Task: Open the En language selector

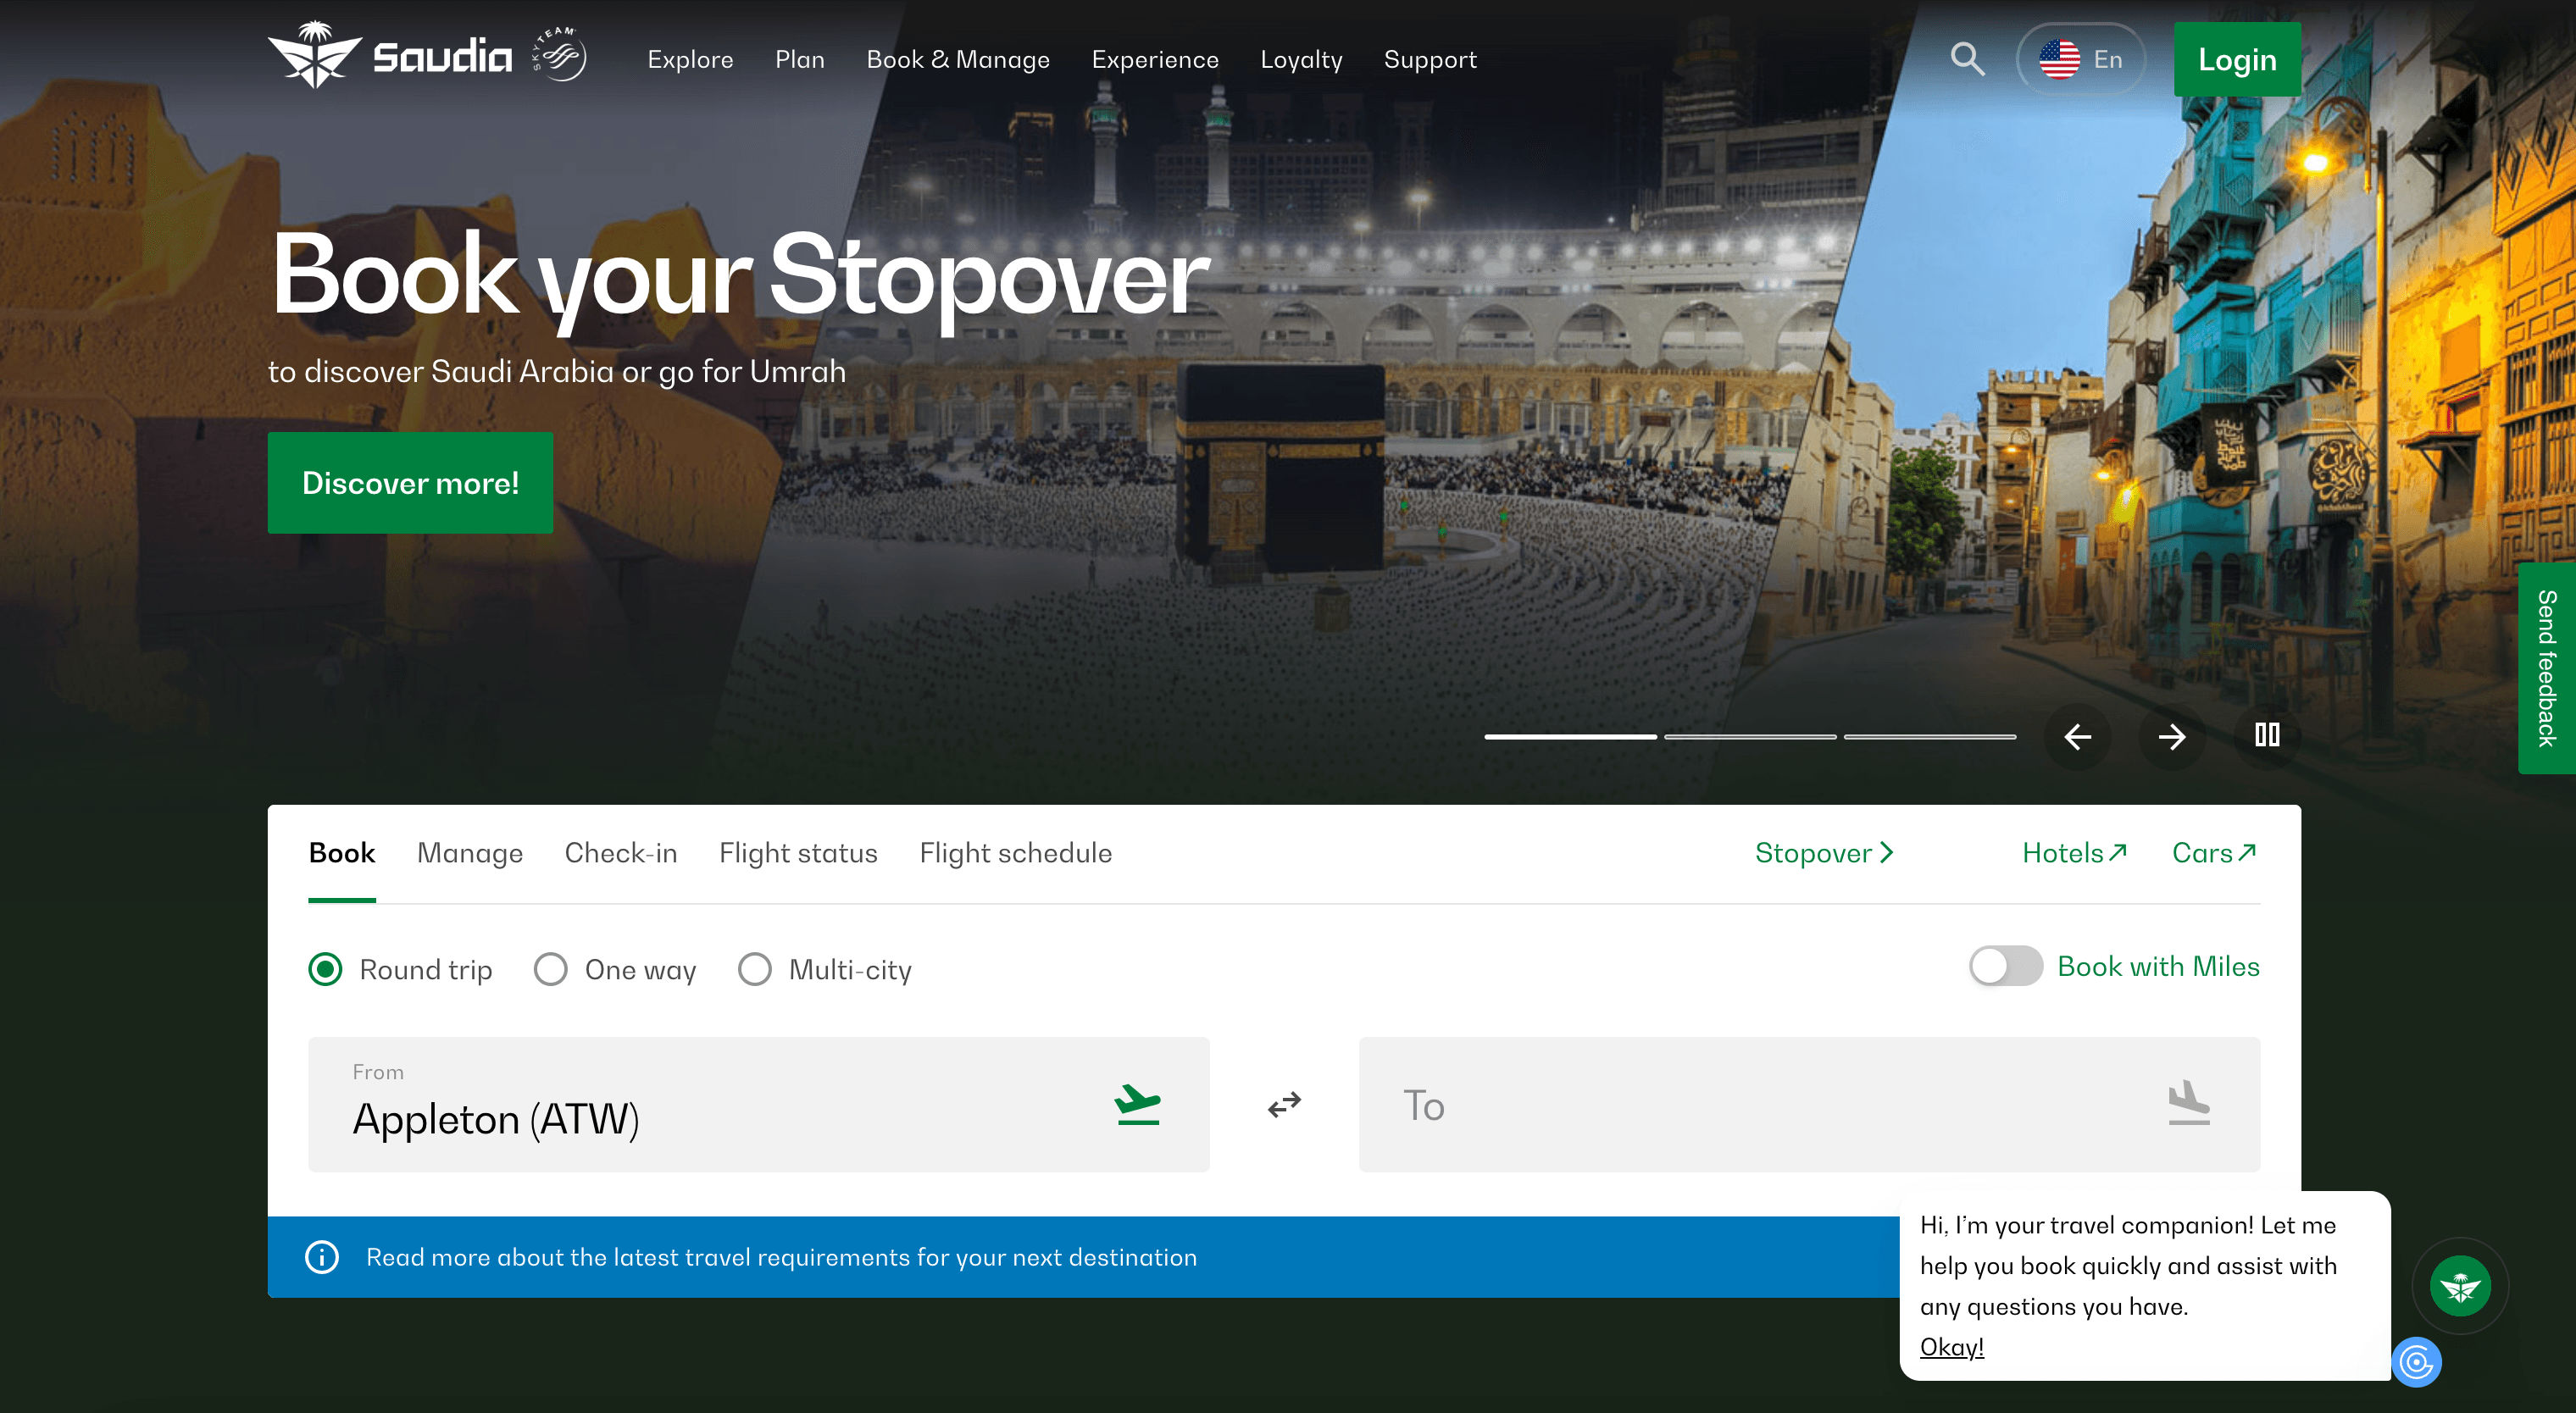Action: click(2080, 60)
